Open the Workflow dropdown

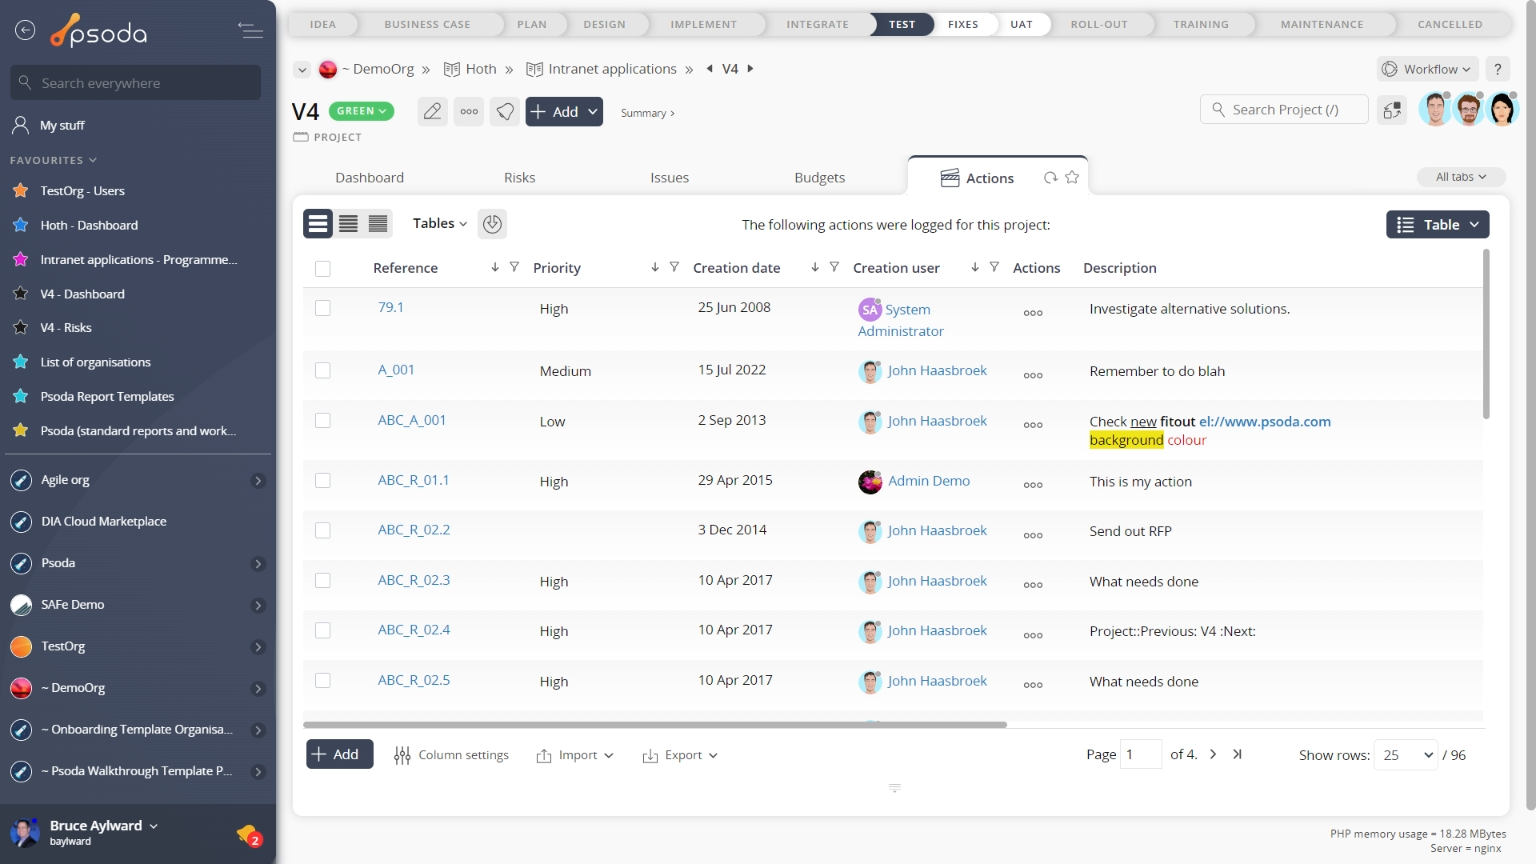click(1426, 69)
